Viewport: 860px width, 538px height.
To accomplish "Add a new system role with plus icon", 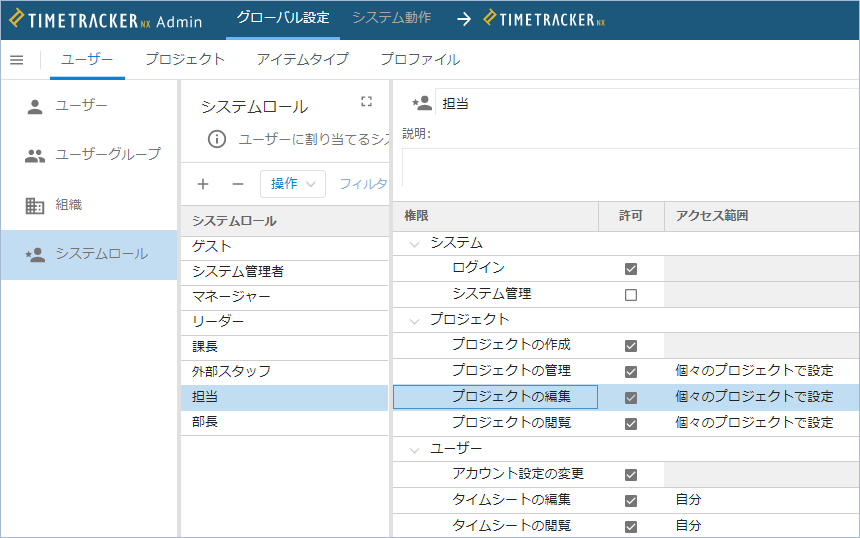I will 203,184.
